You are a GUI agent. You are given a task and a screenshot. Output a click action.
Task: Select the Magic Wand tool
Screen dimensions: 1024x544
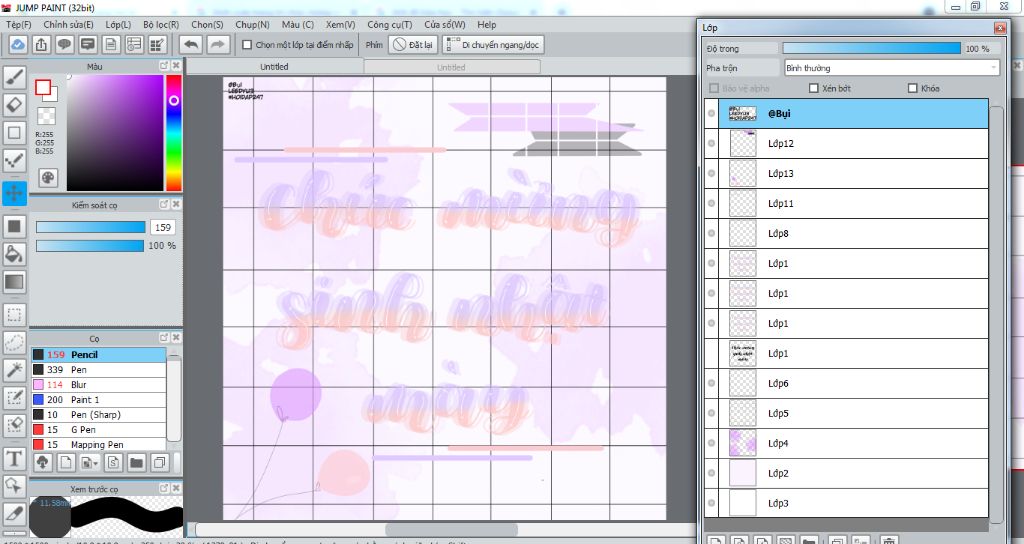click(14, 370)
